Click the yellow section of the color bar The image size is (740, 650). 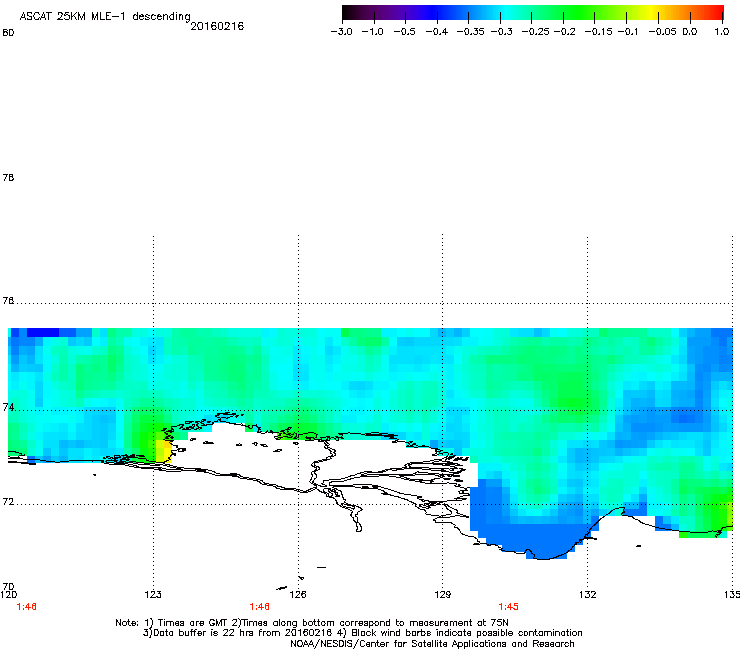tap(654, 12)
